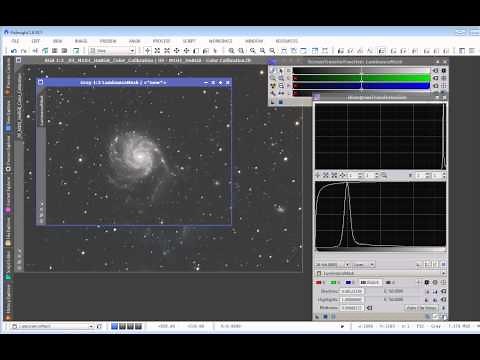Click the green channel stretch bar in STF
Image resolution: width=480 pixels, height=360 pixels.
pos(362,78)
